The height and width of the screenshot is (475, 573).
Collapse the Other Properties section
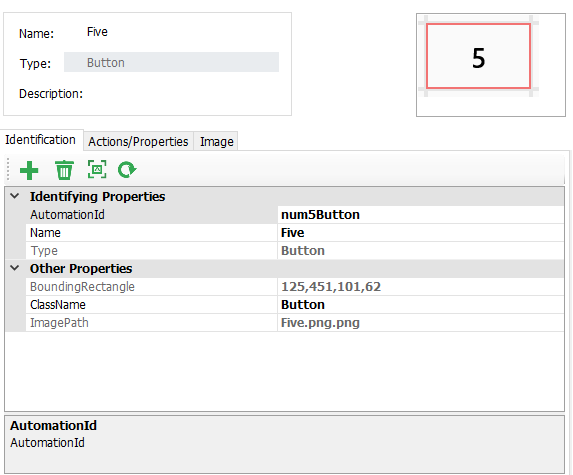(x=15, y=268)
